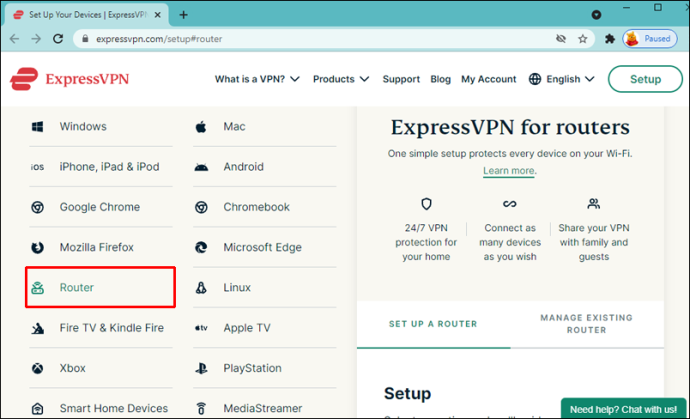
Task: Click the green Setup button
Action: pos(645,79)
